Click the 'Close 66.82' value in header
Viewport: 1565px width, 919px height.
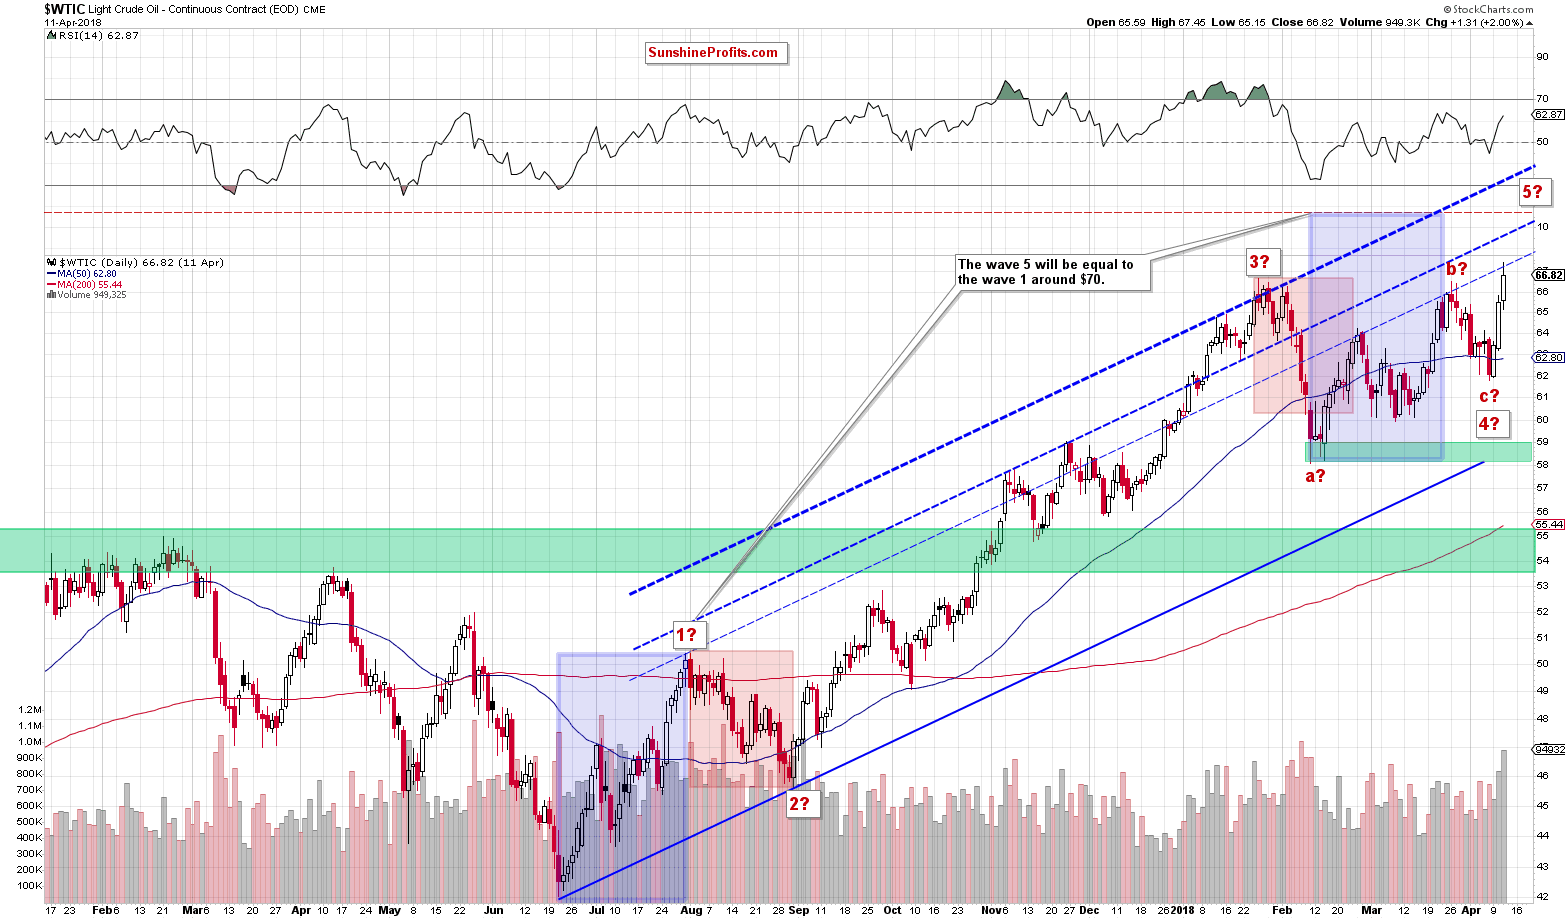click(x=1304, y=22)
